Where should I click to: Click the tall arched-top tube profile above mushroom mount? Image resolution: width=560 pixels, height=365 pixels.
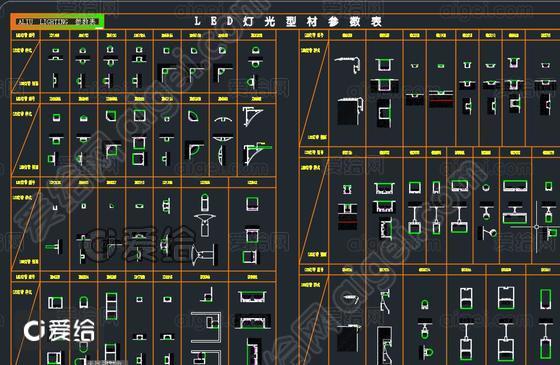(205, 202)
